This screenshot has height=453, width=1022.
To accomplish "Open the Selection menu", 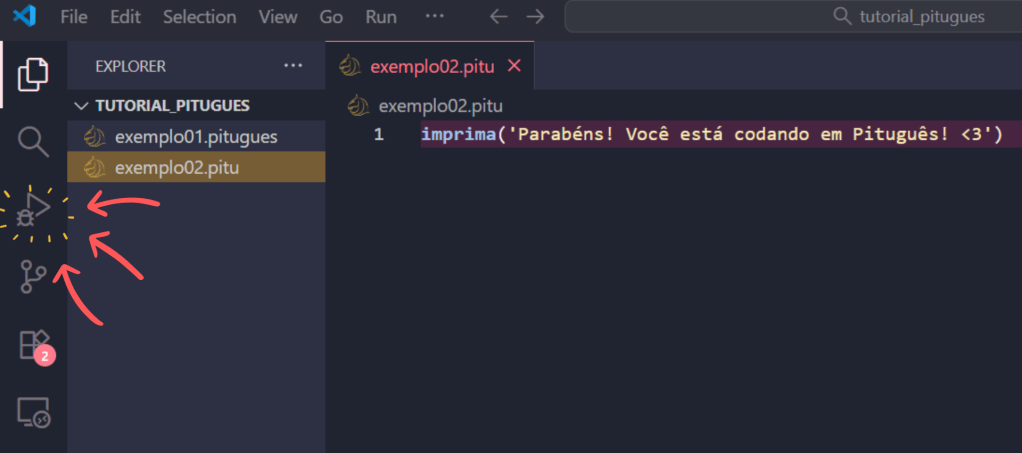I will 199,17.
